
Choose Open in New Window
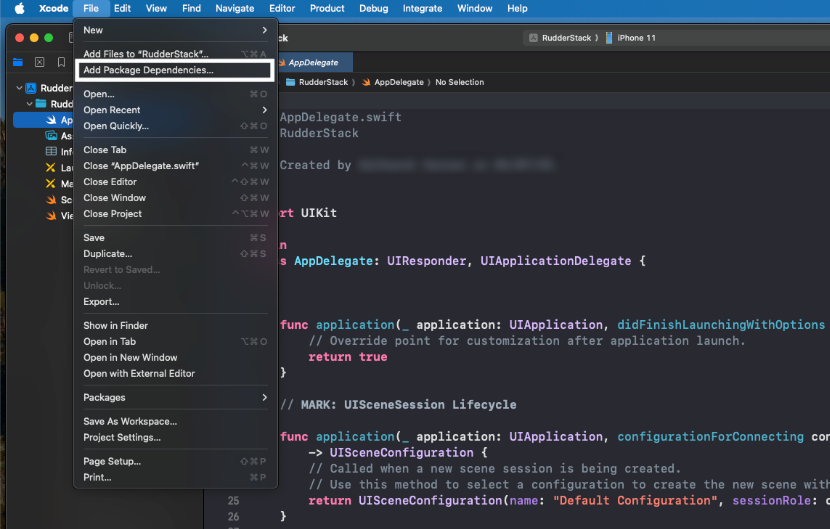175,357
